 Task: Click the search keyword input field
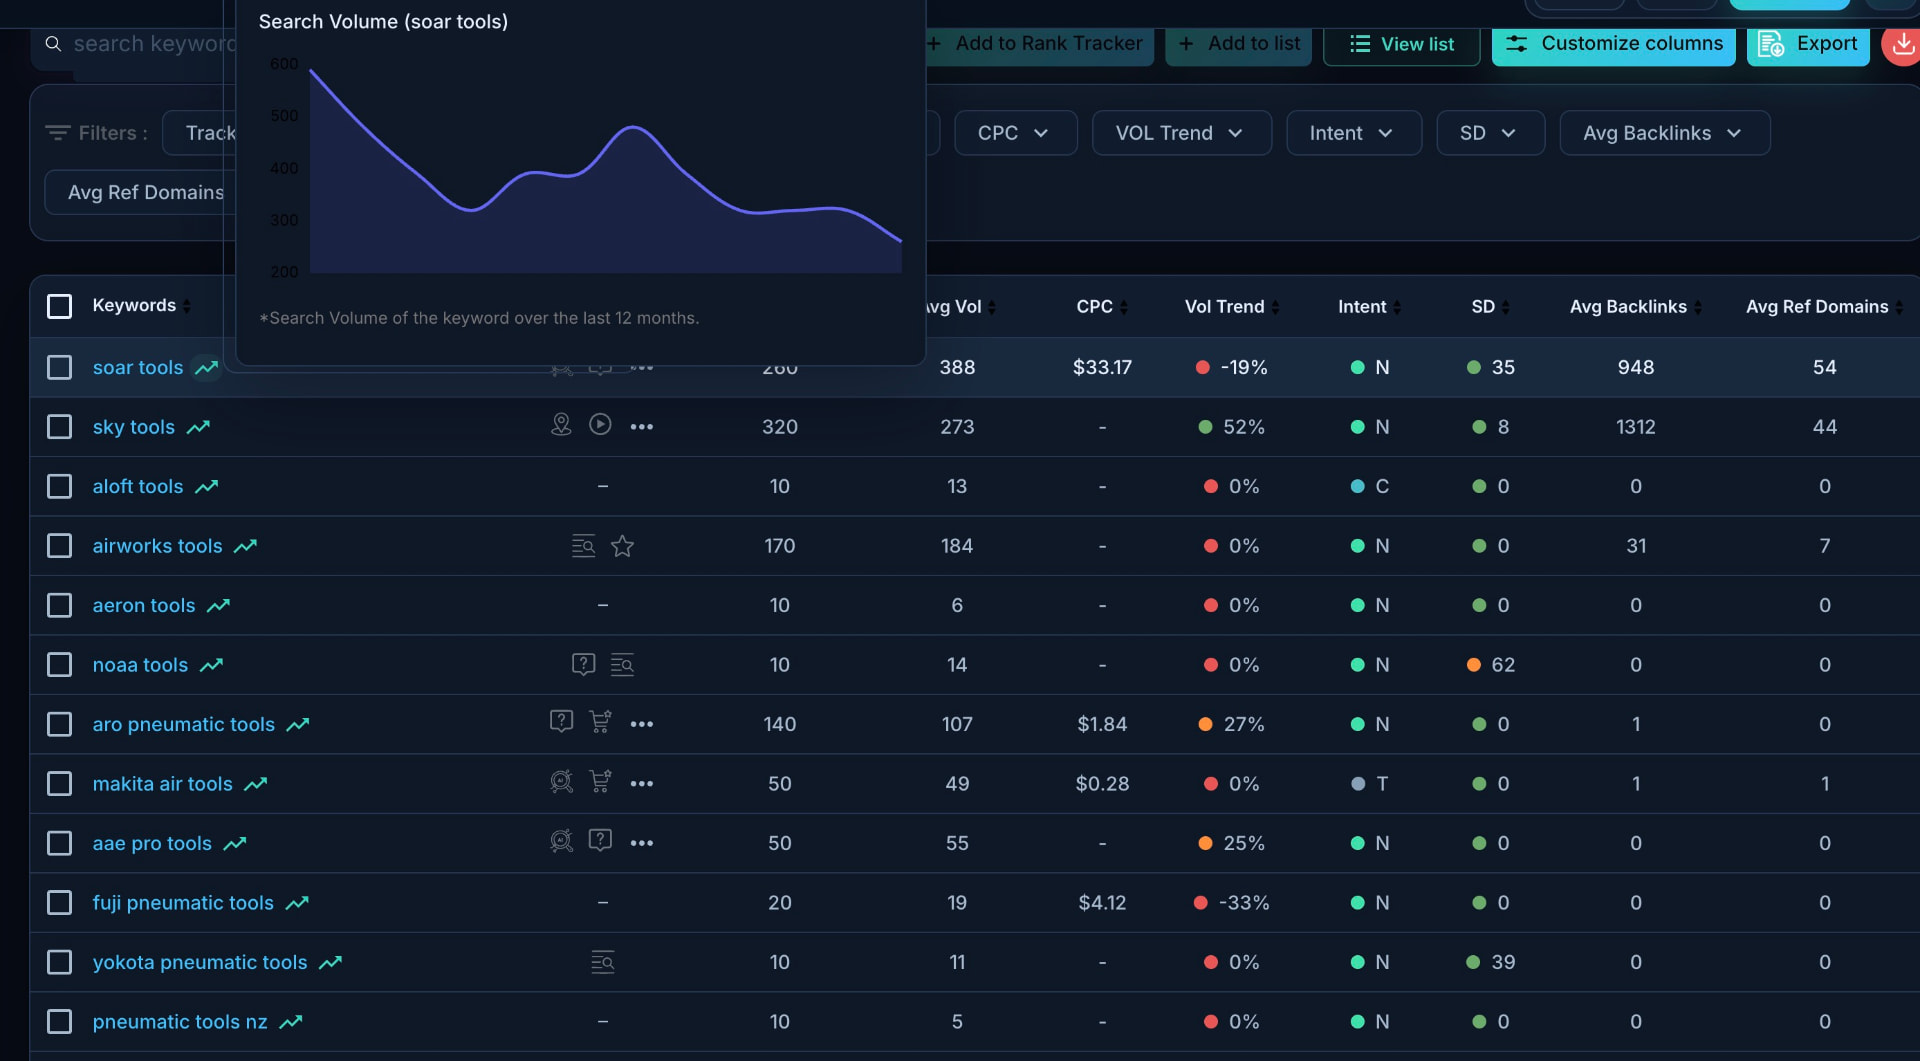coord(135,45)
